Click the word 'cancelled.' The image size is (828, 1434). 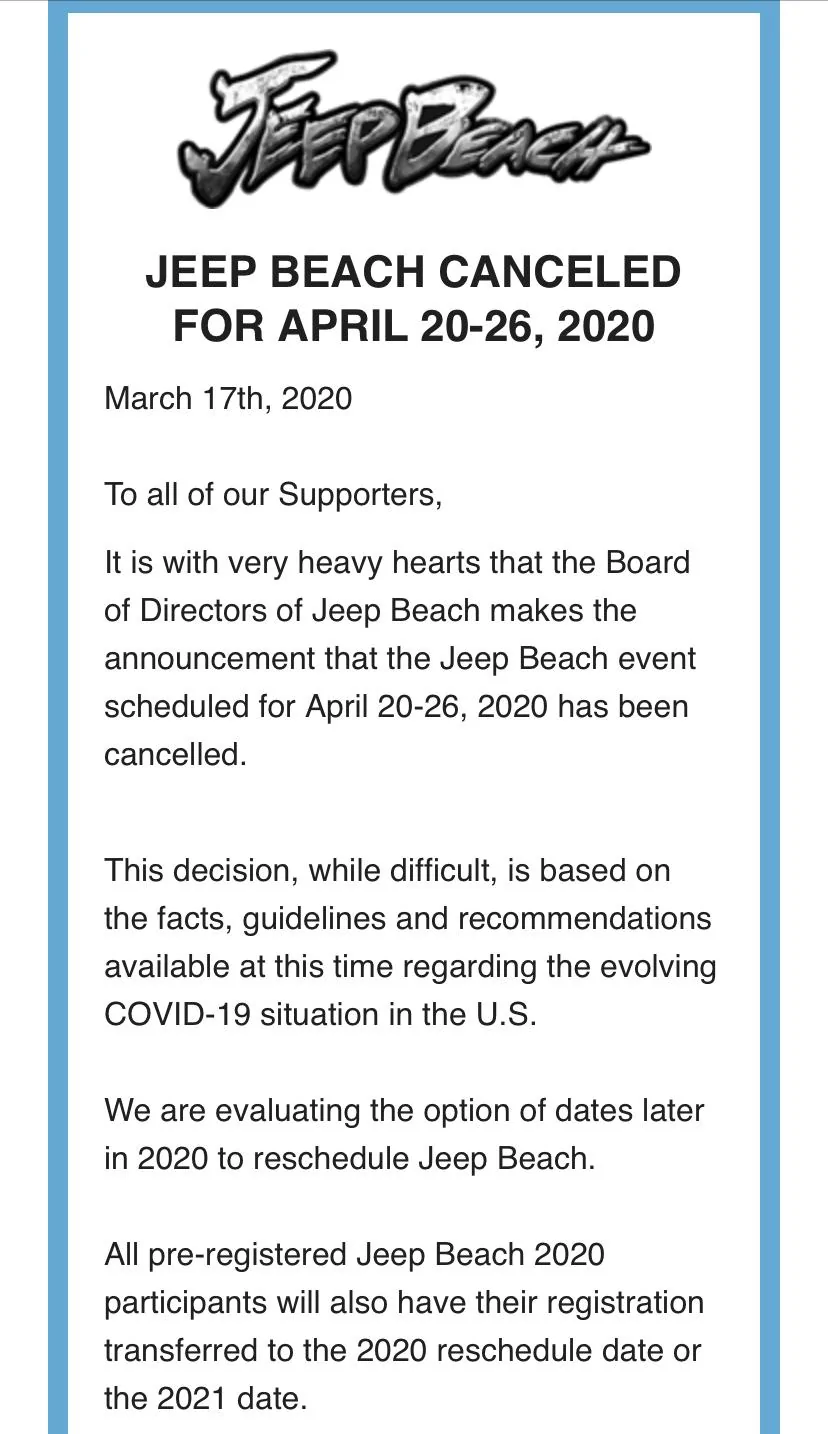click(175, 754)
